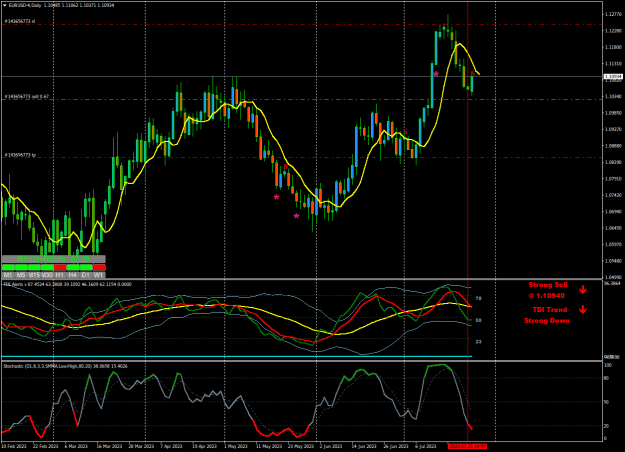Click the green H4 signal box
Screen dimensions: 625x452
point(73,267)
